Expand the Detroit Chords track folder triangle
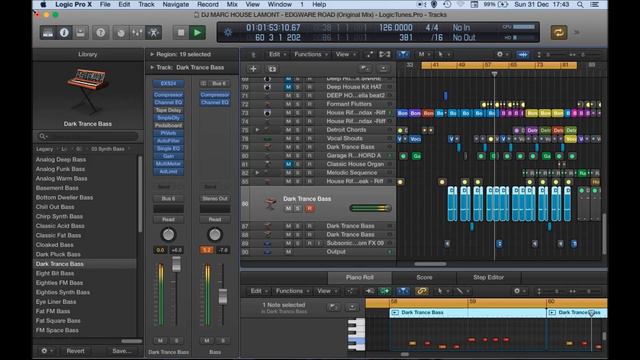This screenshot has width=640, height=360. tap(257, 130)
